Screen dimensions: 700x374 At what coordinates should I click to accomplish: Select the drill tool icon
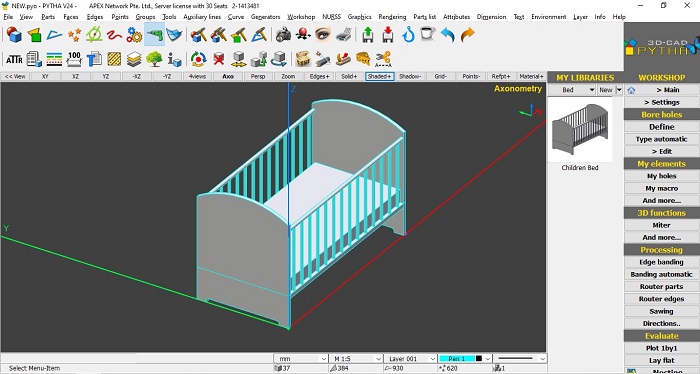point(154,34)
